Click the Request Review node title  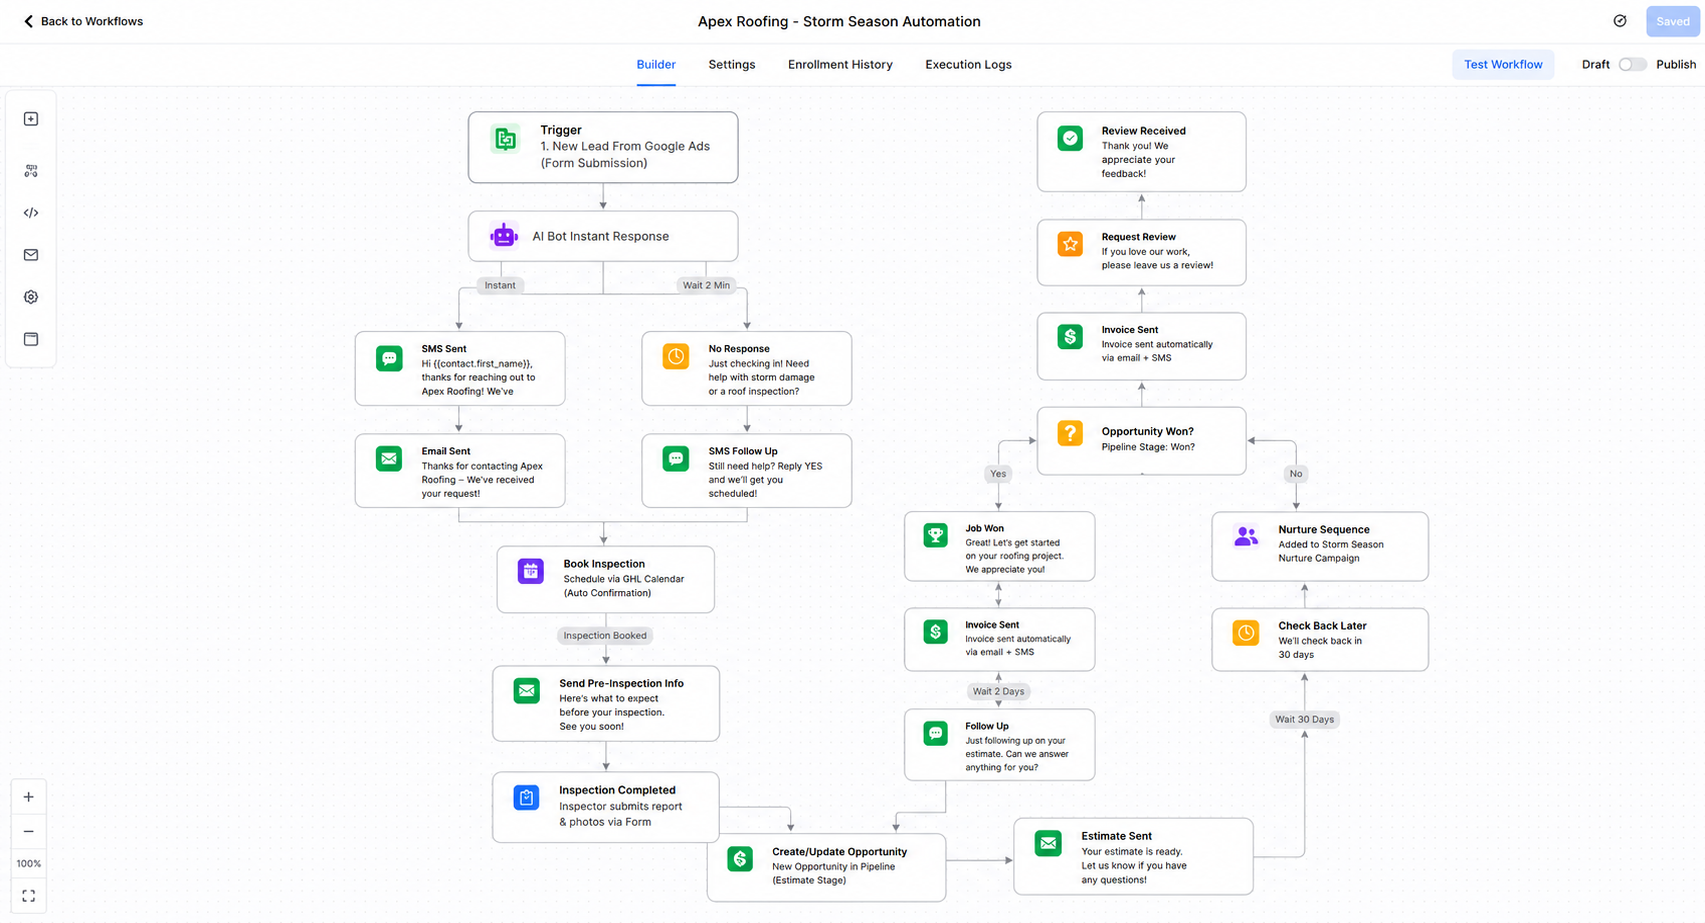click(x=1139, y=237)
